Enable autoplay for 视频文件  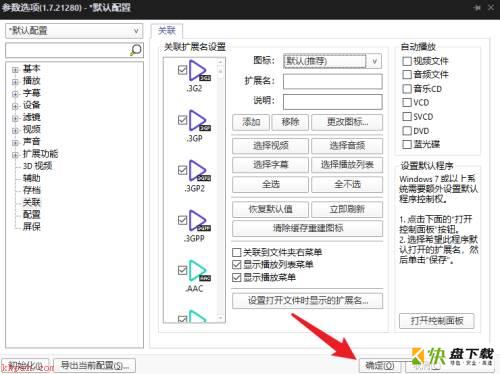pos(407,61)
